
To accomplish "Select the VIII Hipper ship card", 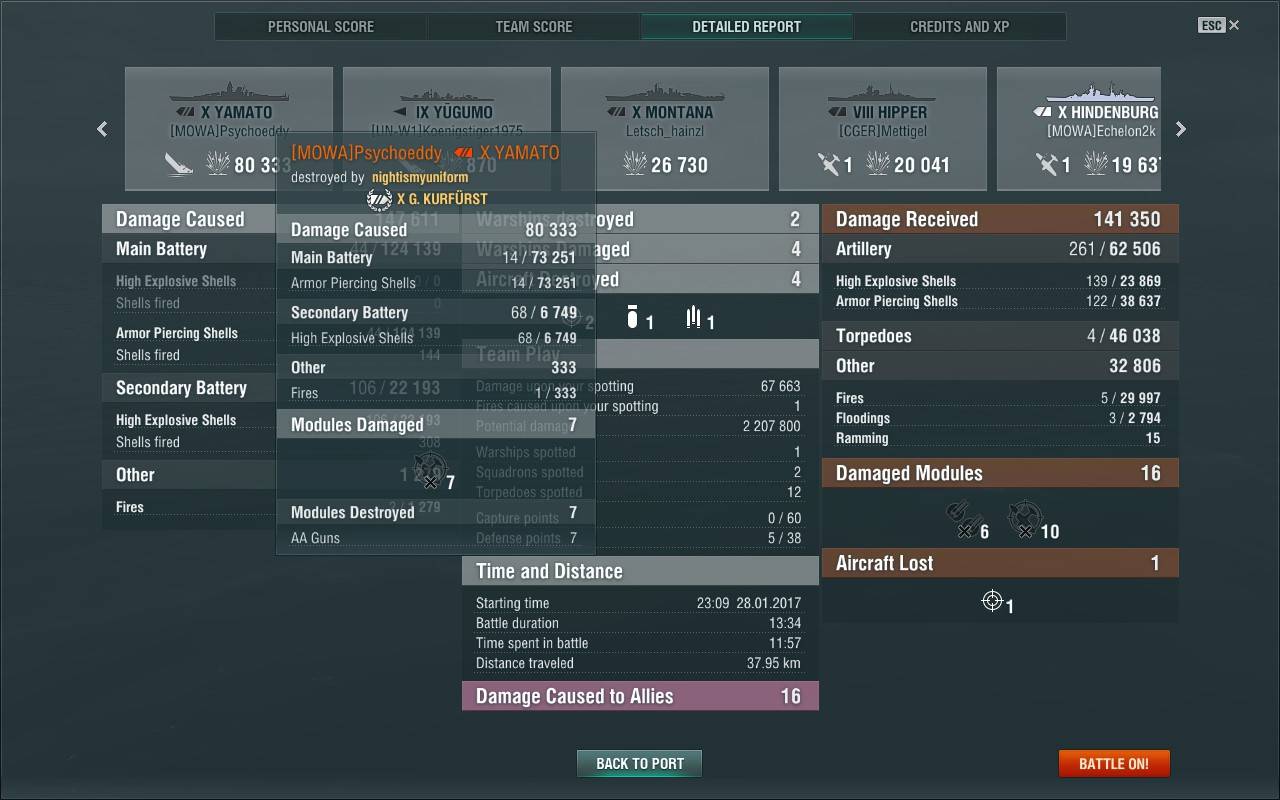I will click(883, 128).
